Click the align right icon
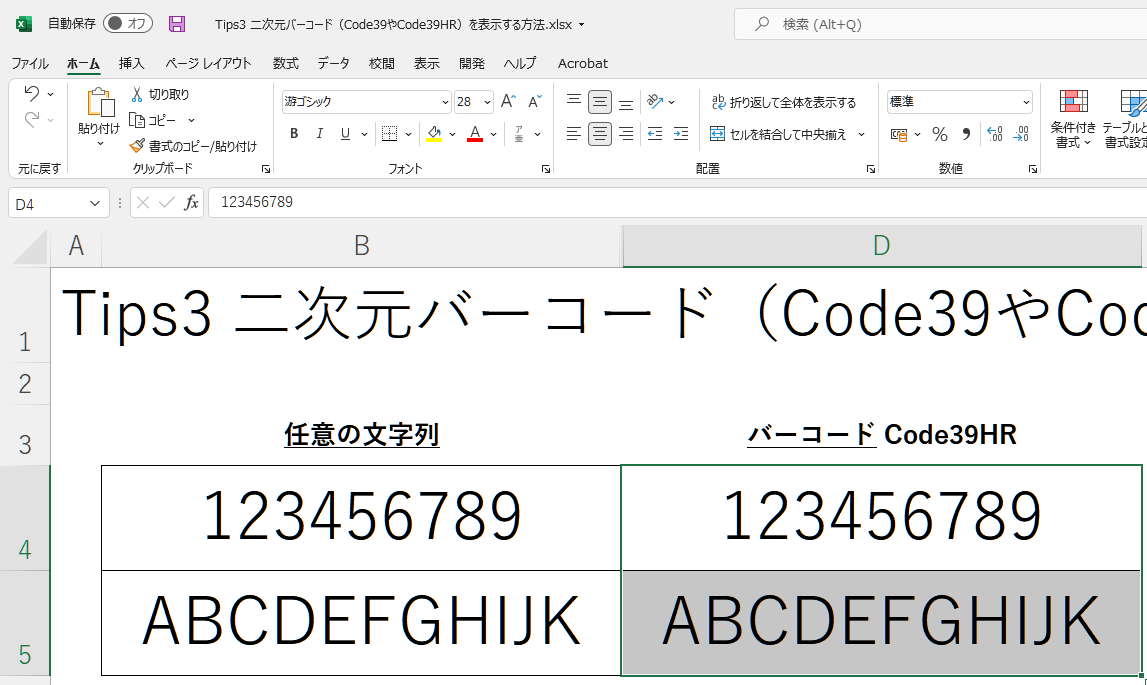The width and height of the screenshot is (1147, 685). [x=626, y=134]
